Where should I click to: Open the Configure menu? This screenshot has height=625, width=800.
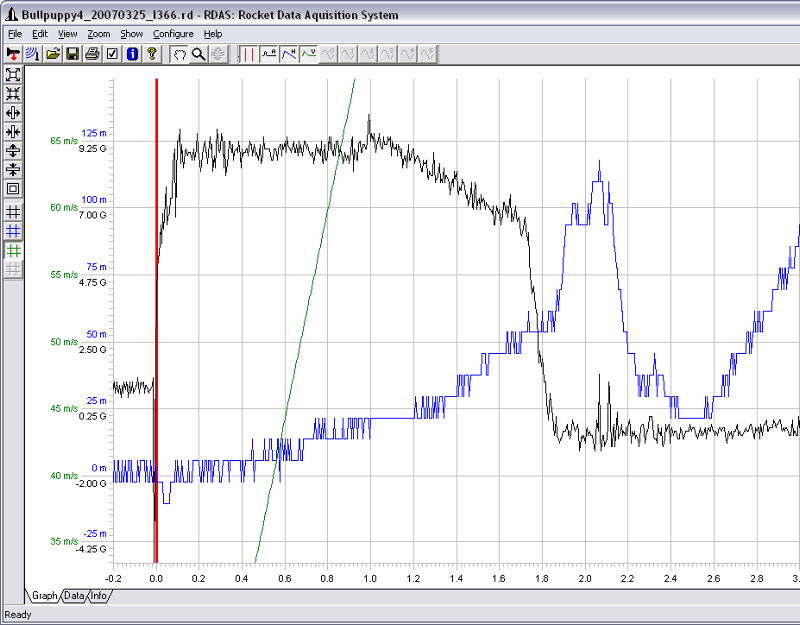coord(173,34)
